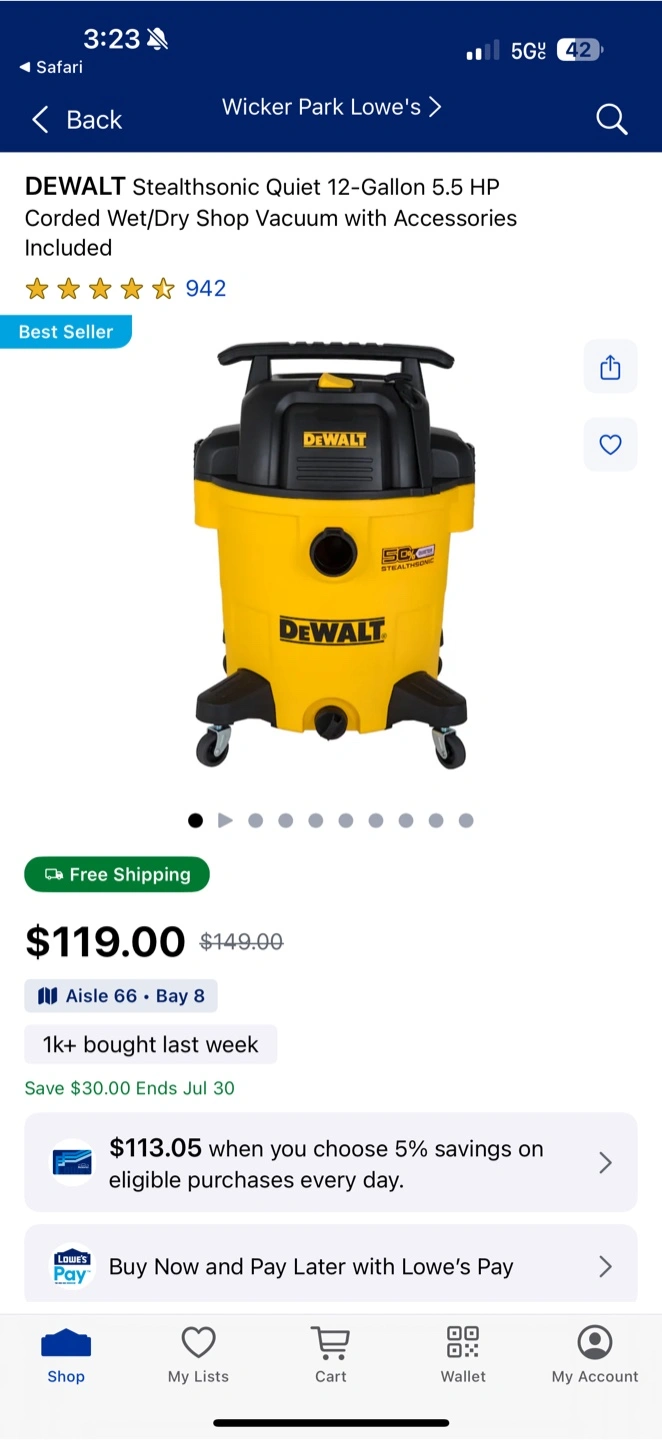Select the last carousel page dot
The image size is (662, 1440).
click(466, 821)
